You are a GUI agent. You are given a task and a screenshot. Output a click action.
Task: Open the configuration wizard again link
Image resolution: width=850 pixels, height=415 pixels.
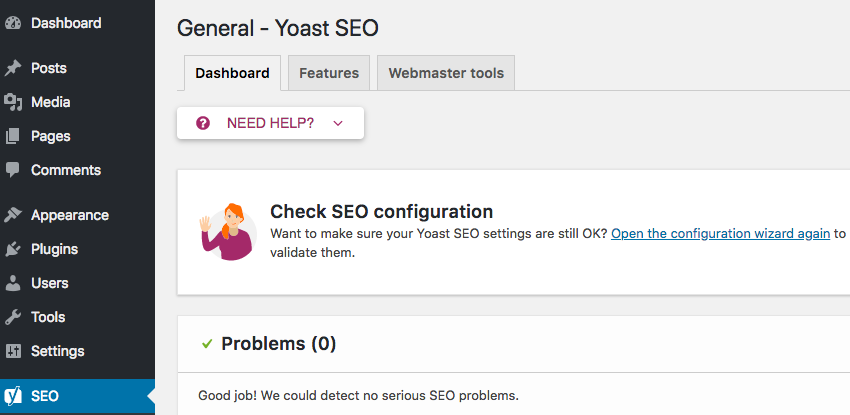coord(720,234)
